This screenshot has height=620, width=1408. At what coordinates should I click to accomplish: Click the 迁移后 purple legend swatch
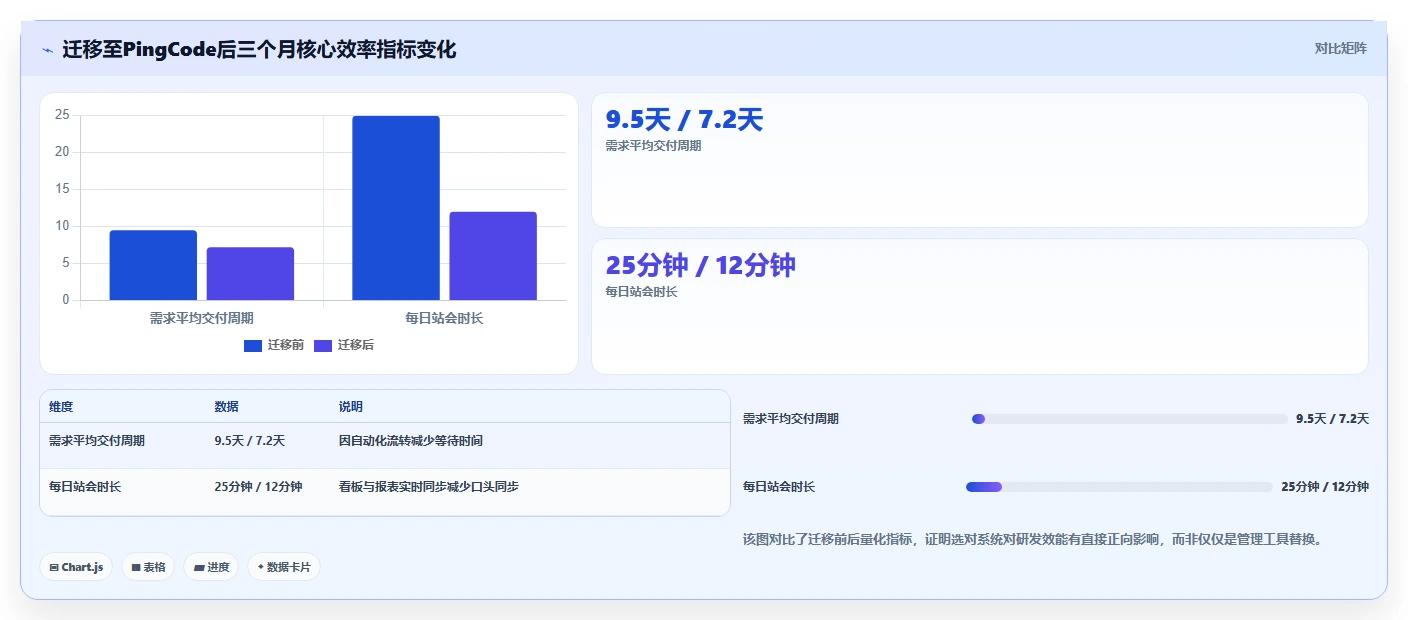point(323,346)
